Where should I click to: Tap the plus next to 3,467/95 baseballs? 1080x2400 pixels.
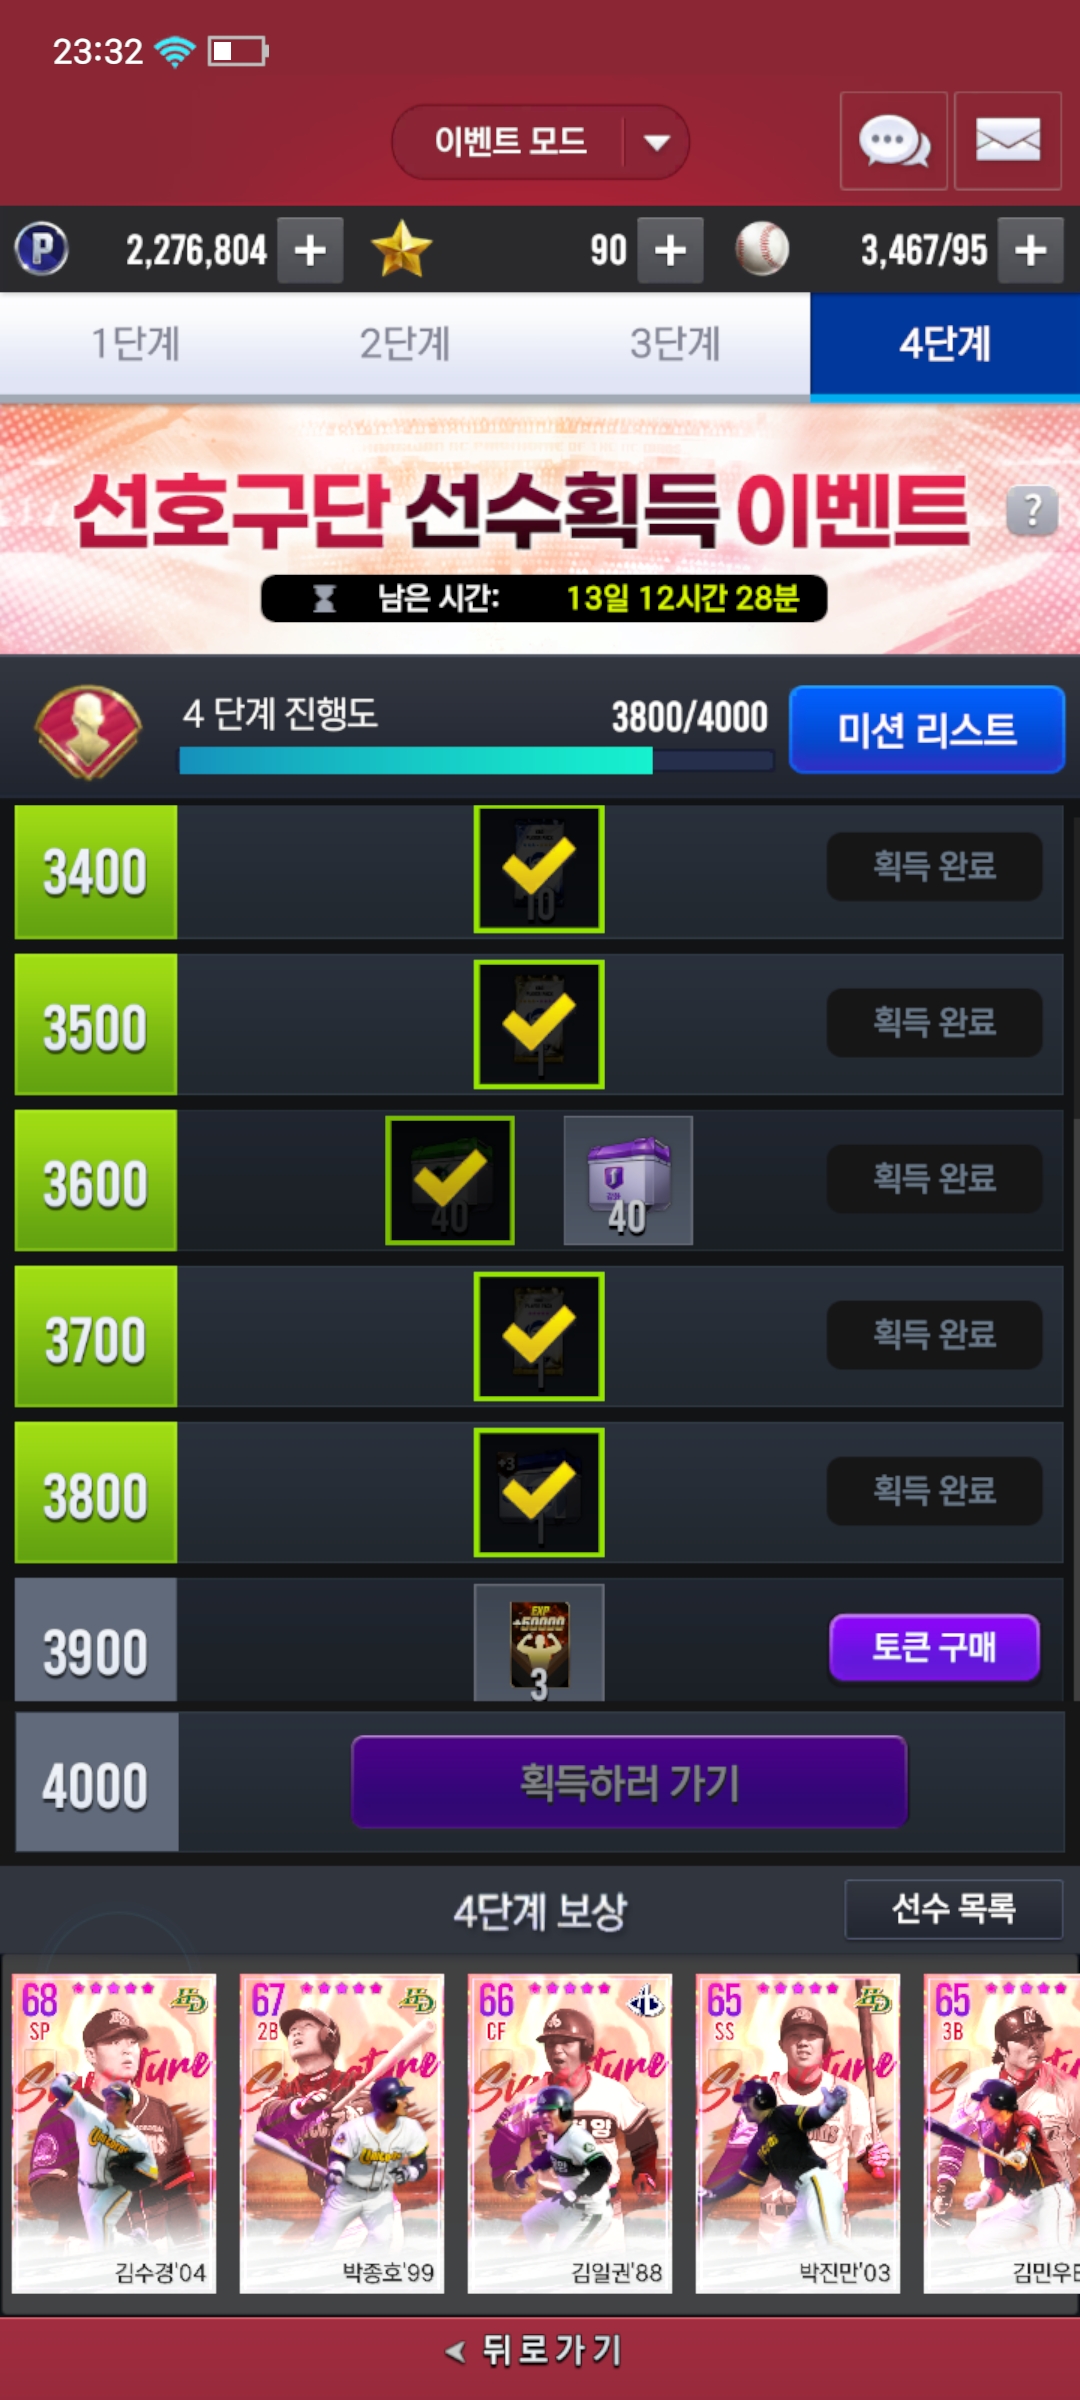tap(1031, 250)
